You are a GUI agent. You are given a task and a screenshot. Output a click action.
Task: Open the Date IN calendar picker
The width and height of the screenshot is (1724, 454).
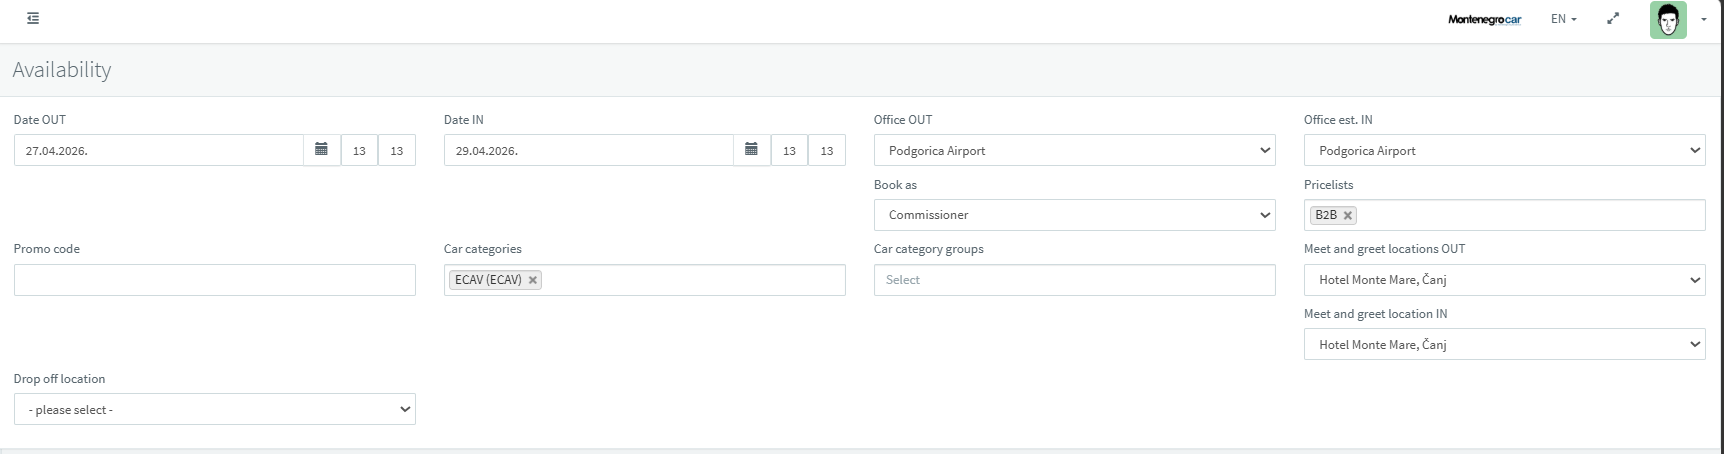click(751, 150)
